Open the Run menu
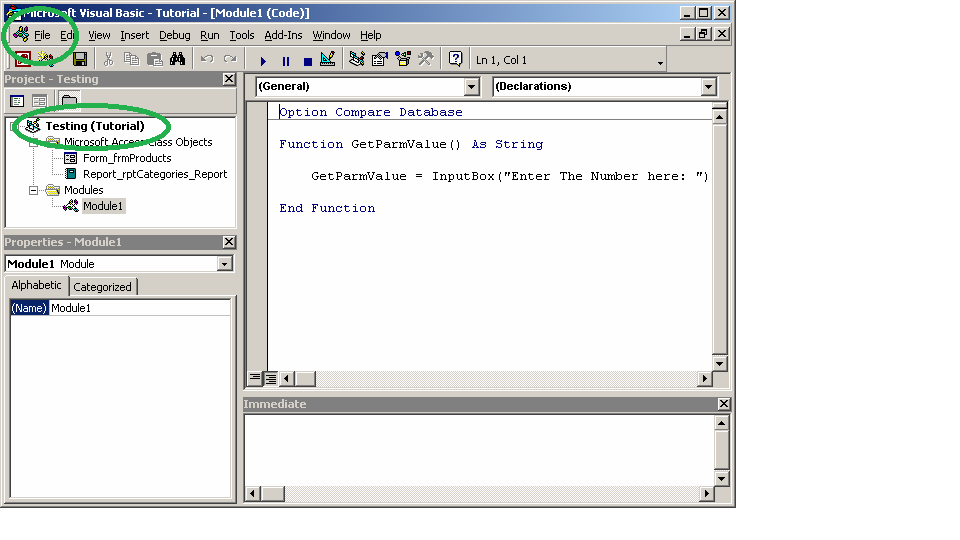The height and width of the screenshot is (540, 960). (x=209, y=35)
